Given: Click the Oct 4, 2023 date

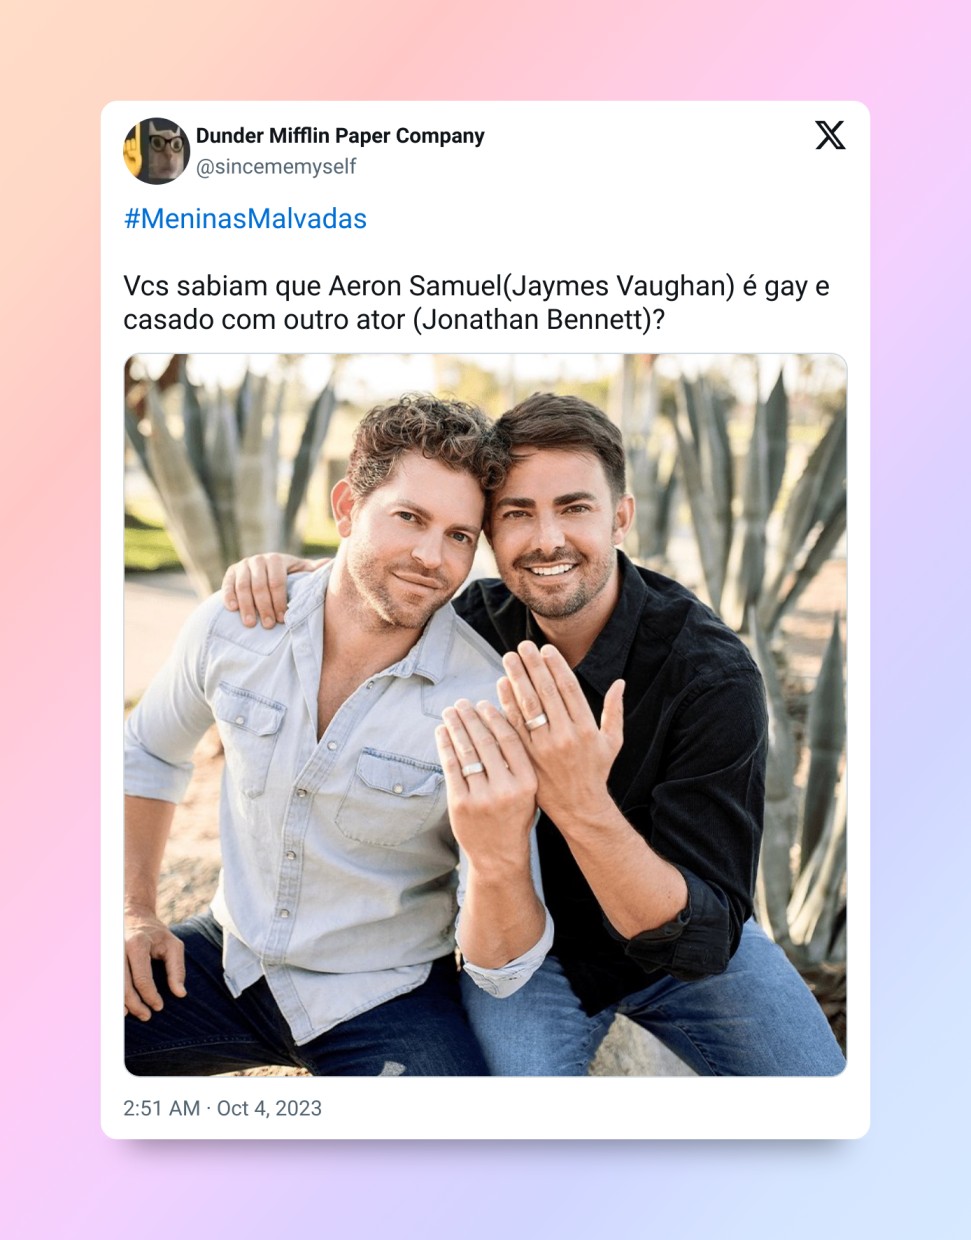Looking at the screenshot, I should (x=269, y=1108).
